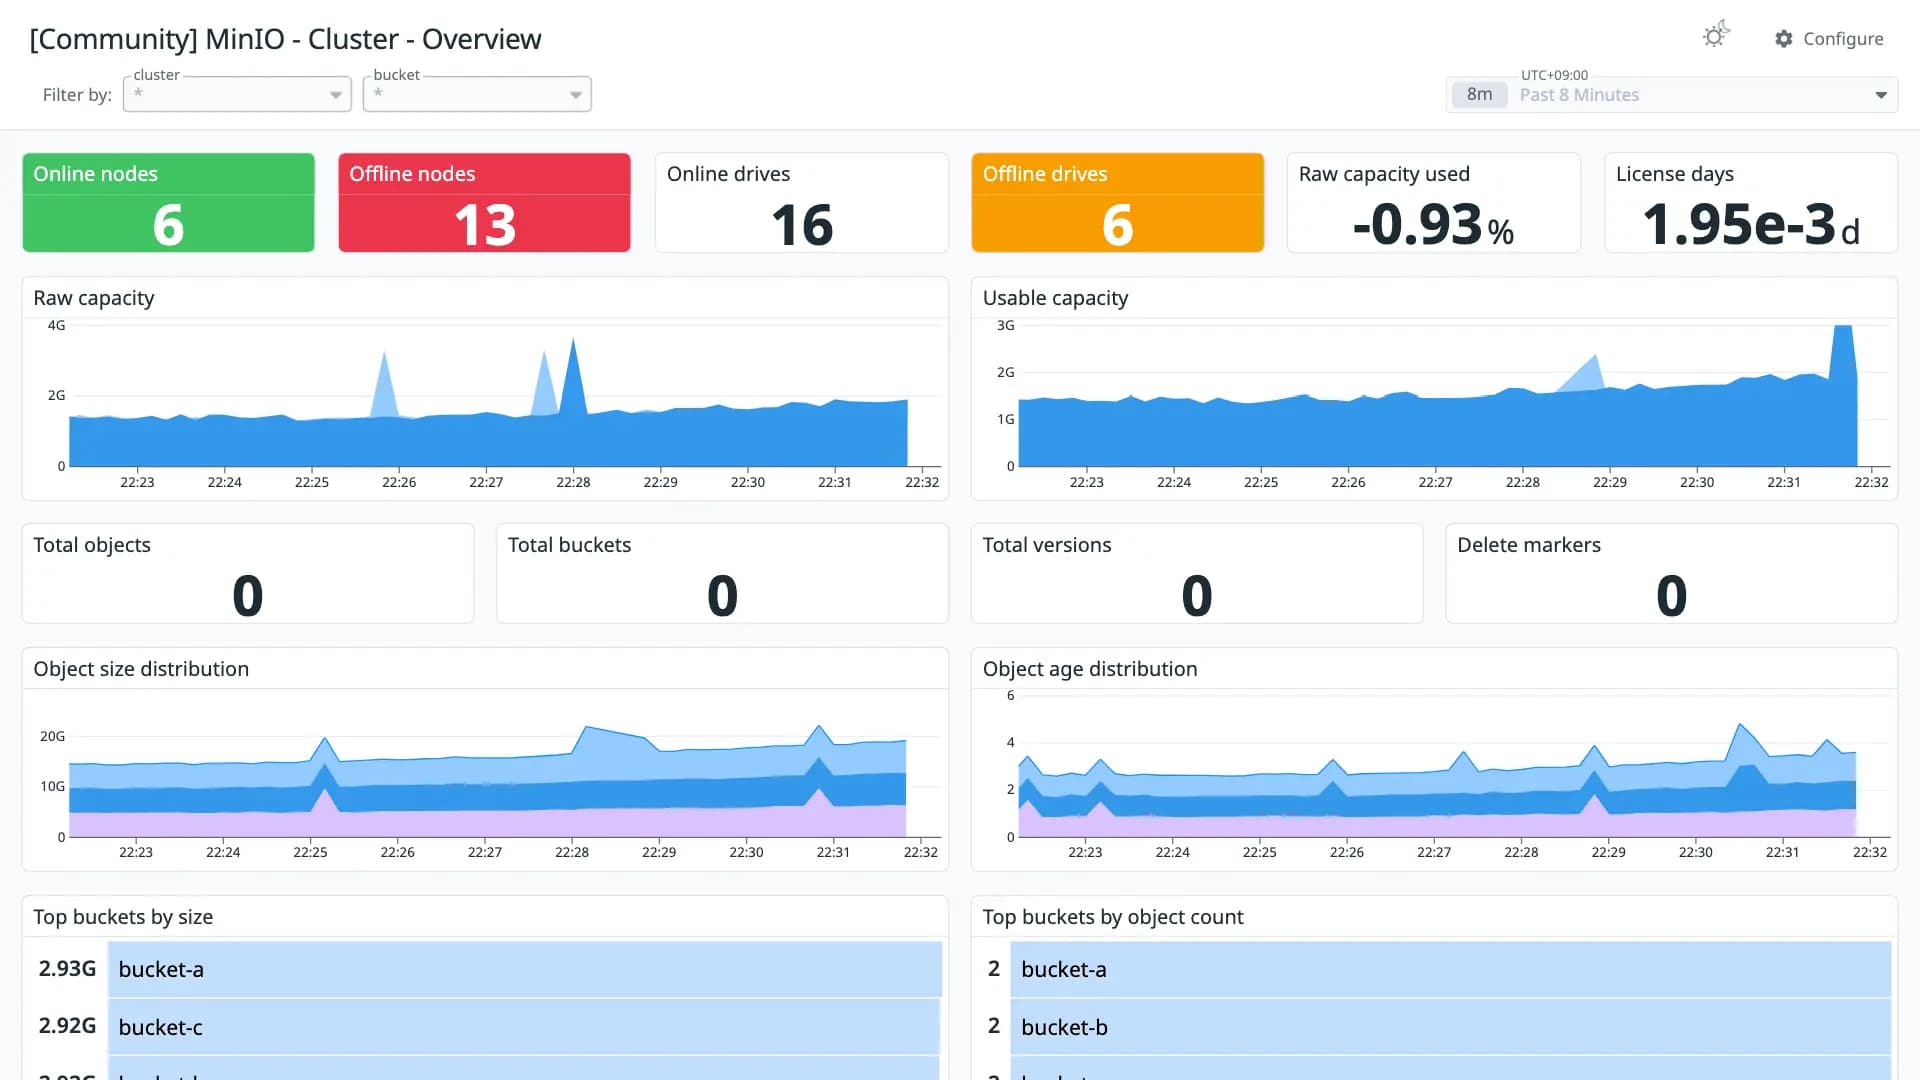The width and height of the screenshot is (1920, 1080).
Task: Click the Total objects value 0
Action: (247, 596)
